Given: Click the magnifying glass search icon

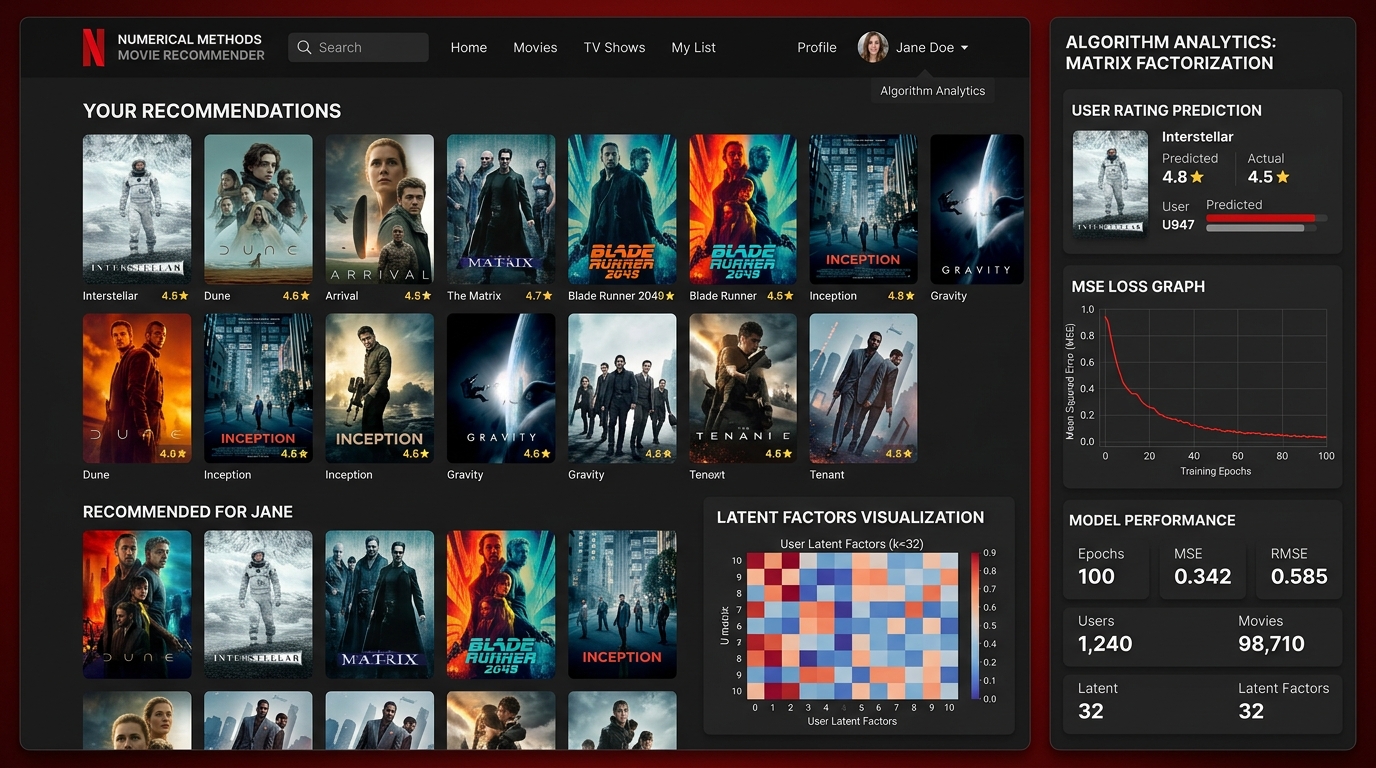Looking at the screenshot, I should pos(304,47).
